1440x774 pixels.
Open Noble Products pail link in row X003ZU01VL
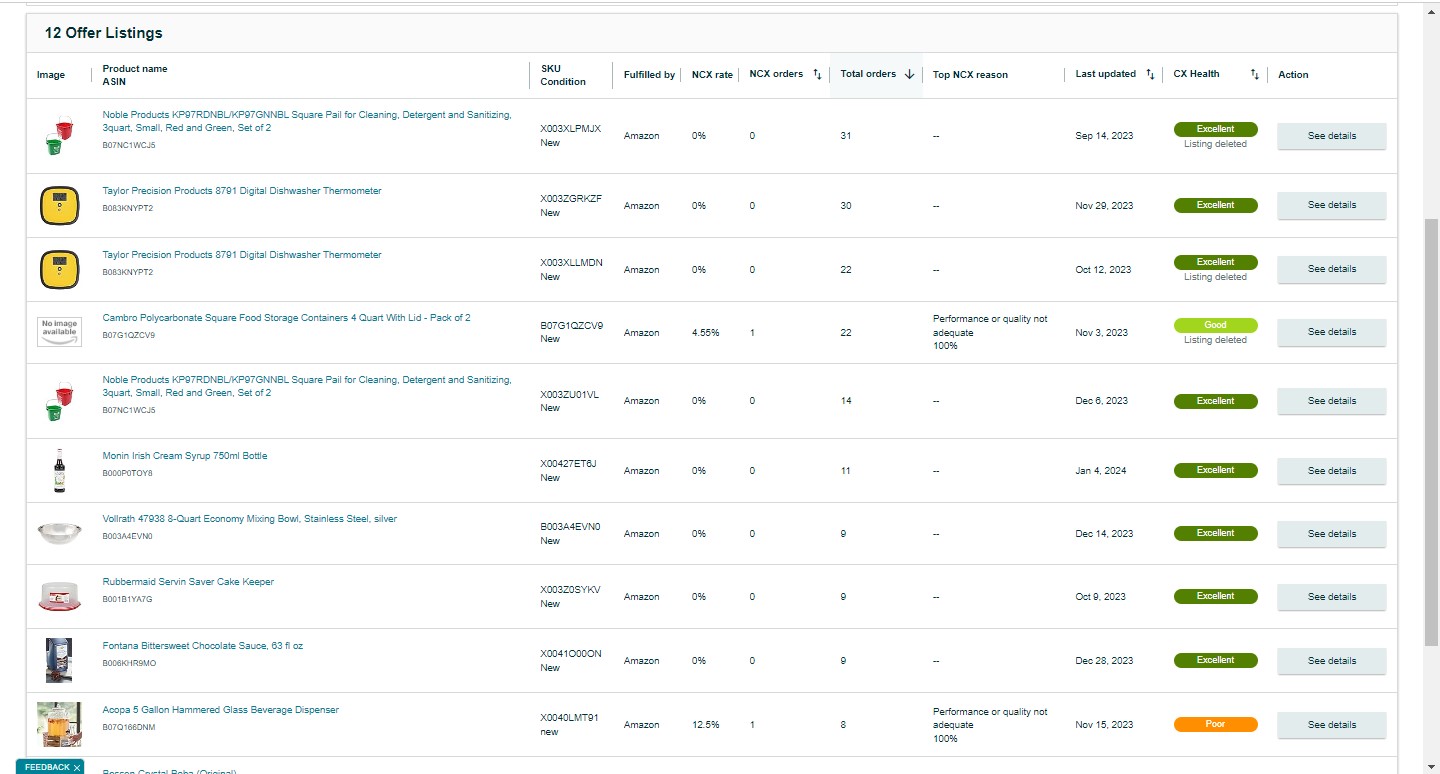point(307,386)
